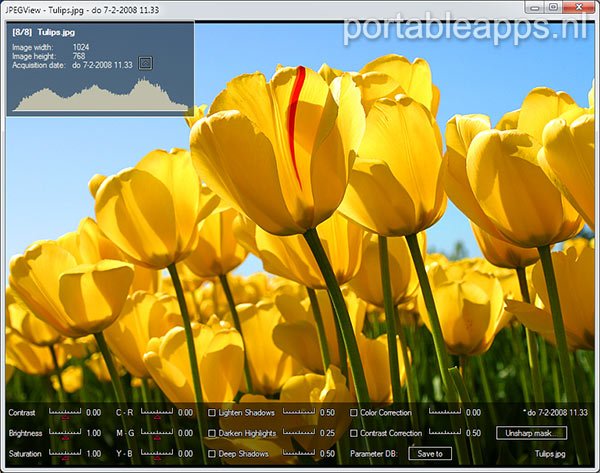
Task: Set the Darken Highlights amount slider
Action: pyautogui.click(x=299, y=433)
